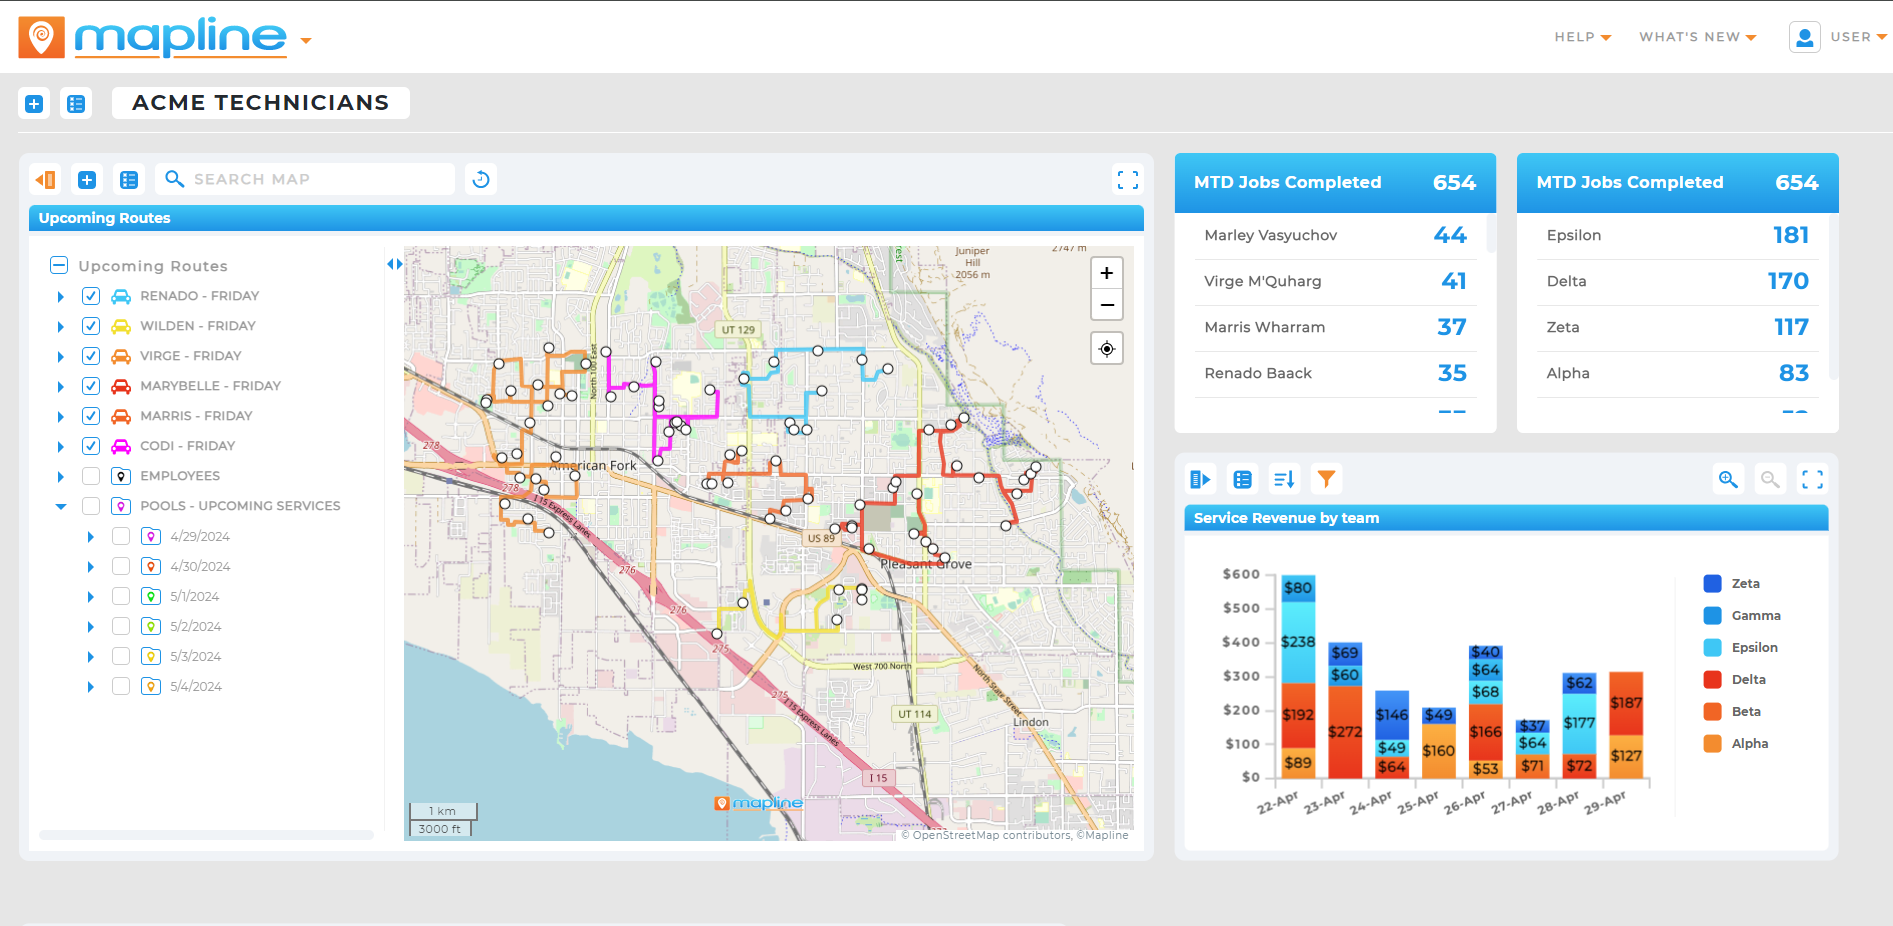The image size is (1893, 926).
Task: Collapse the POOLS - UPCOMING SERVICES group
Action: tap(61, 507)
